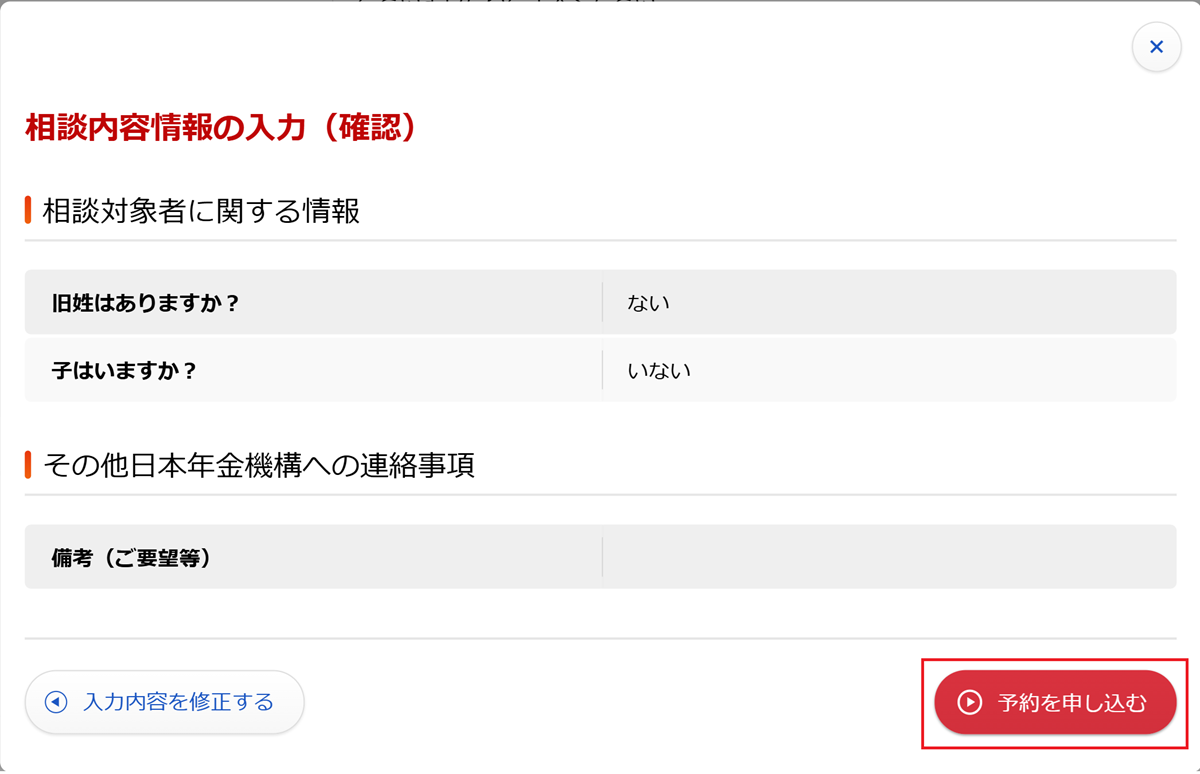Click the cell separator in the 旧姓 row
The image size is (1200, 774).
click(602, 302)
